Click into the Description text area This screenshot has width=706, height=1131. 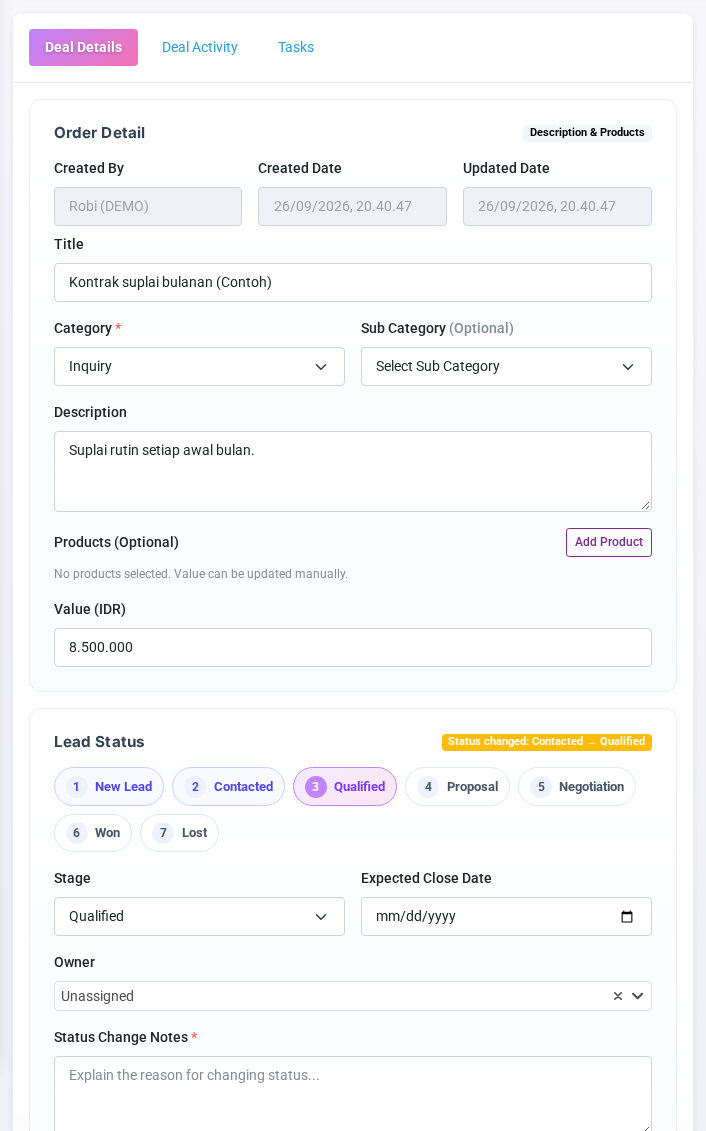point(353,472)
